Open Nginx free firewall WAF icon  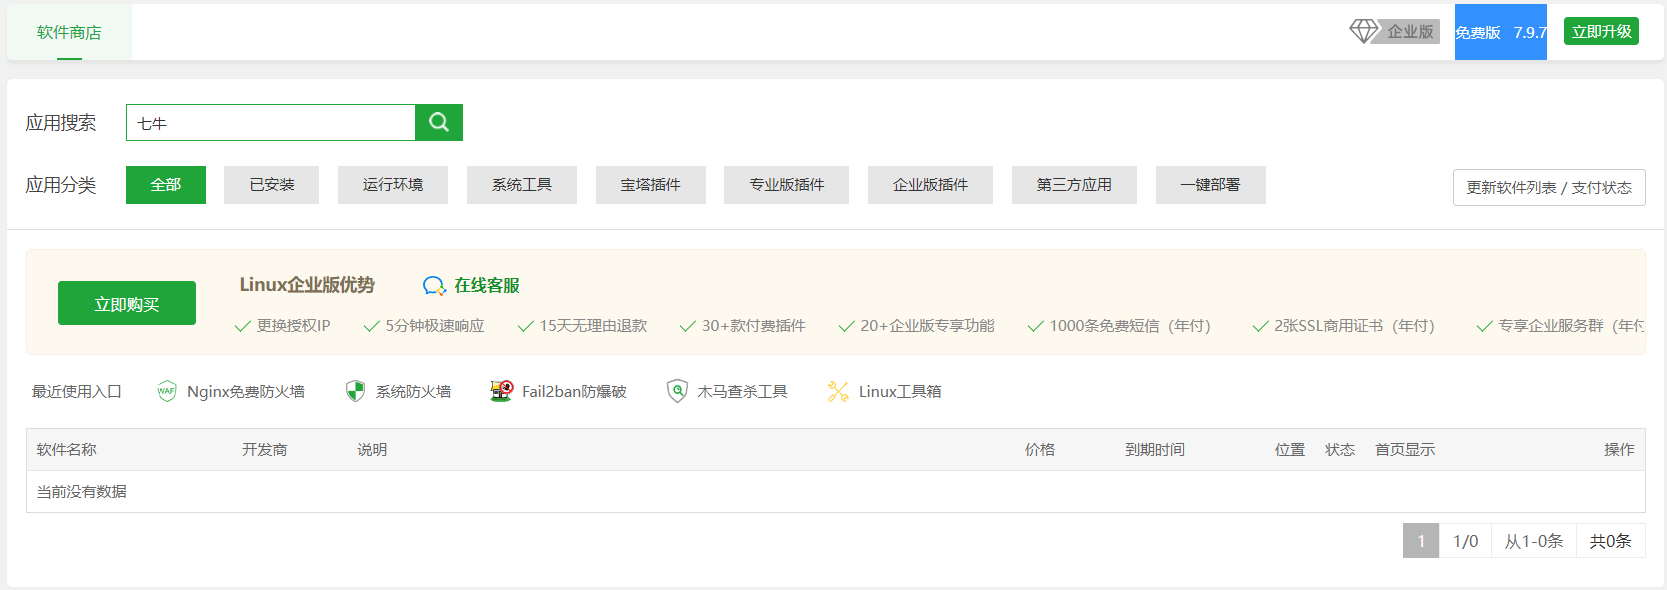[x=167, y=391]
